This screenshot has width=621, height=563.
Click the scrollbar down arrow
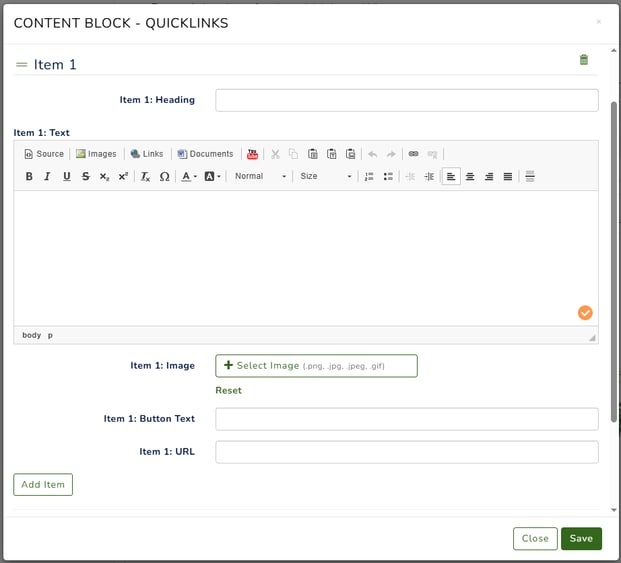click(x=613, y=510)
